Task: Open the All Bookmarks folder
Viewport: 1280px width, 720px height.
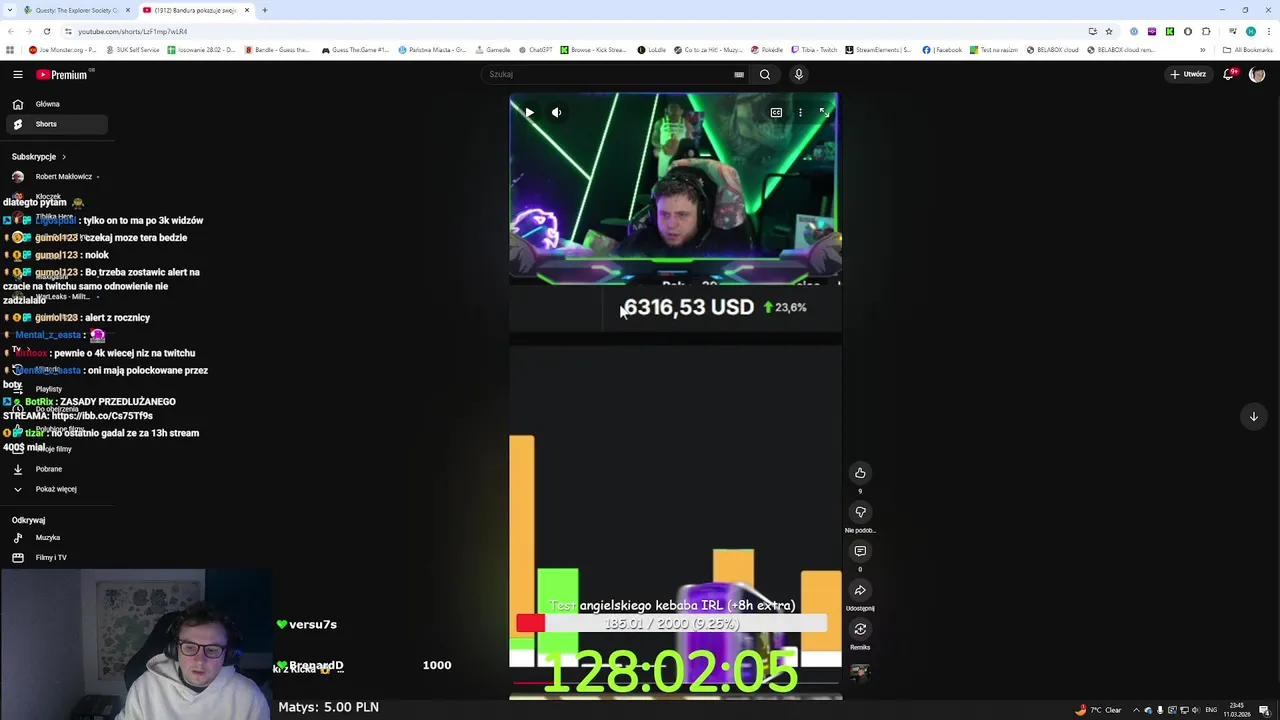Action: (x=1247, y=50)
